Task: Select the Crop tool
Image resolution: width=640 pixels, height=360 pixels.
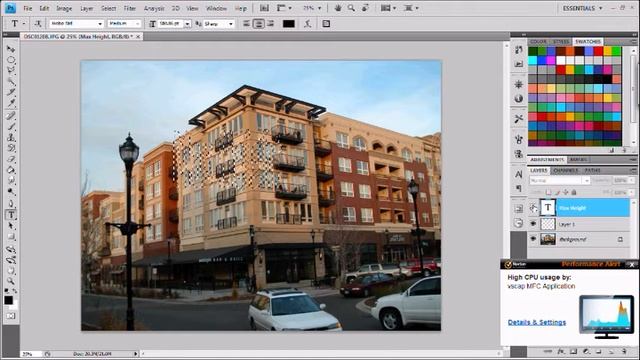Action: coord(11,93)
